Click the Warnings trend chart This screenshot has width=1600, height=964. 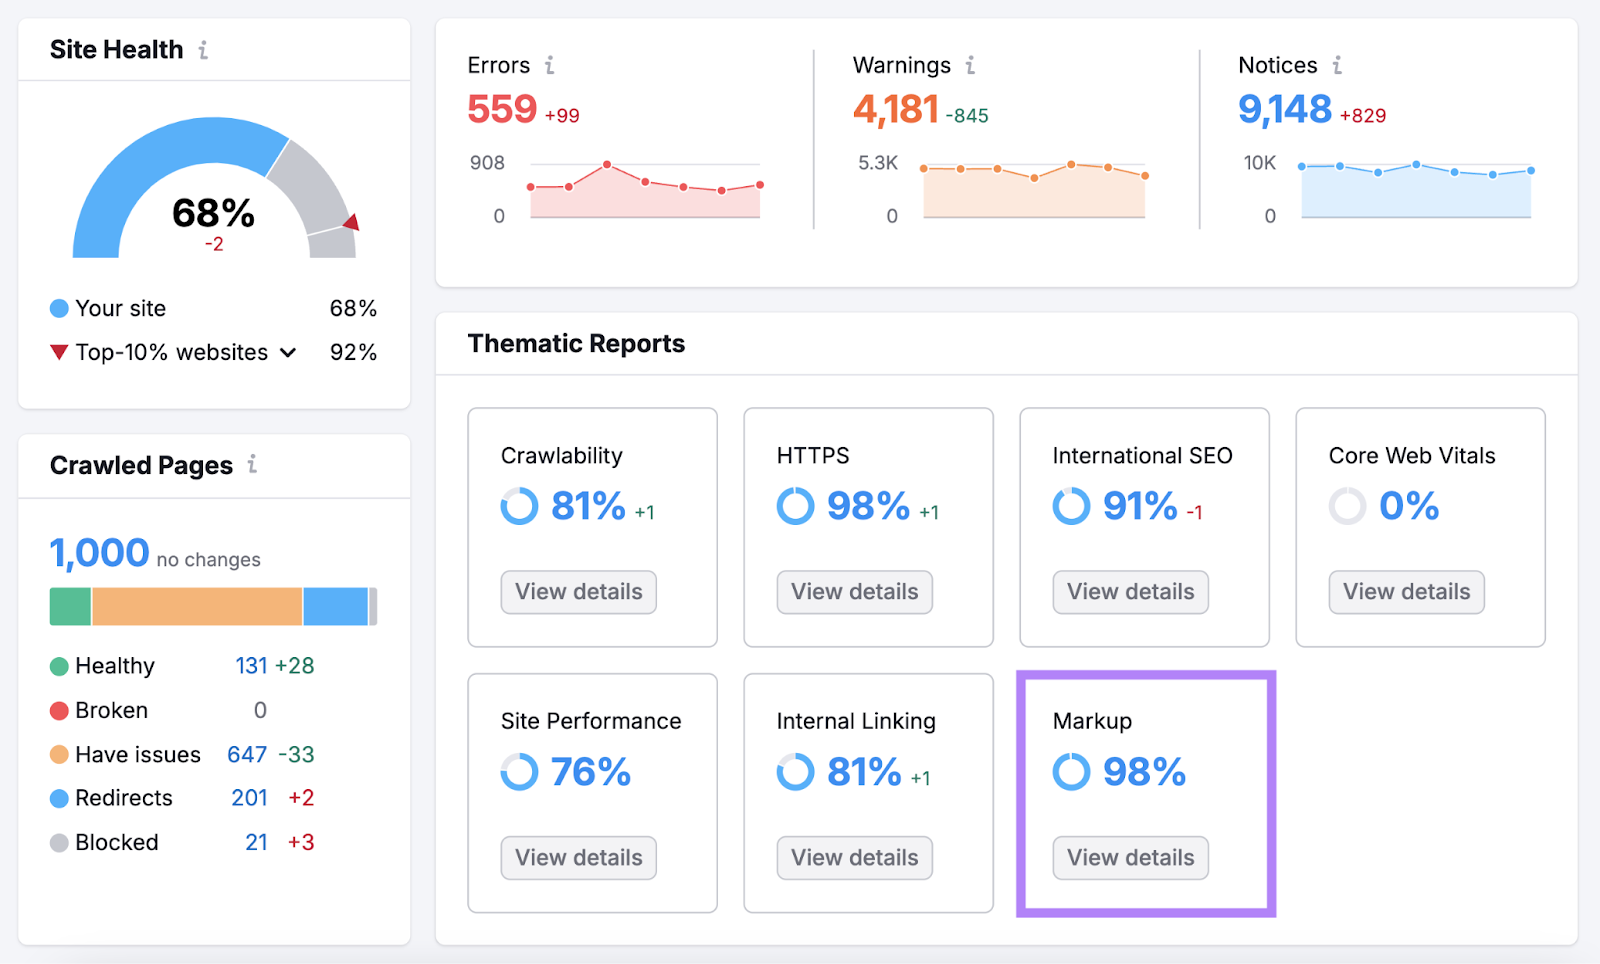[1034, 188]
